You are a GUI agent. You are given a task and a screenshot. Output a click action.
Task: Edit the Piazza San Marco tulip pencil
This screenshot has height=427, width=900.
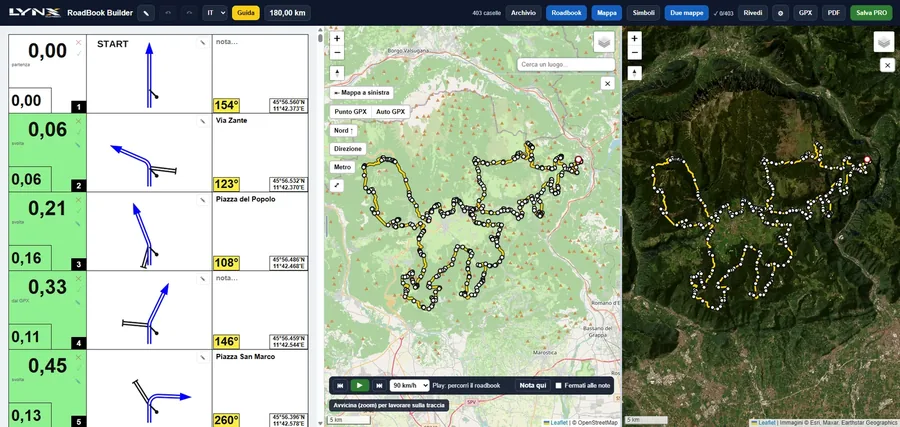coord(202,358)
